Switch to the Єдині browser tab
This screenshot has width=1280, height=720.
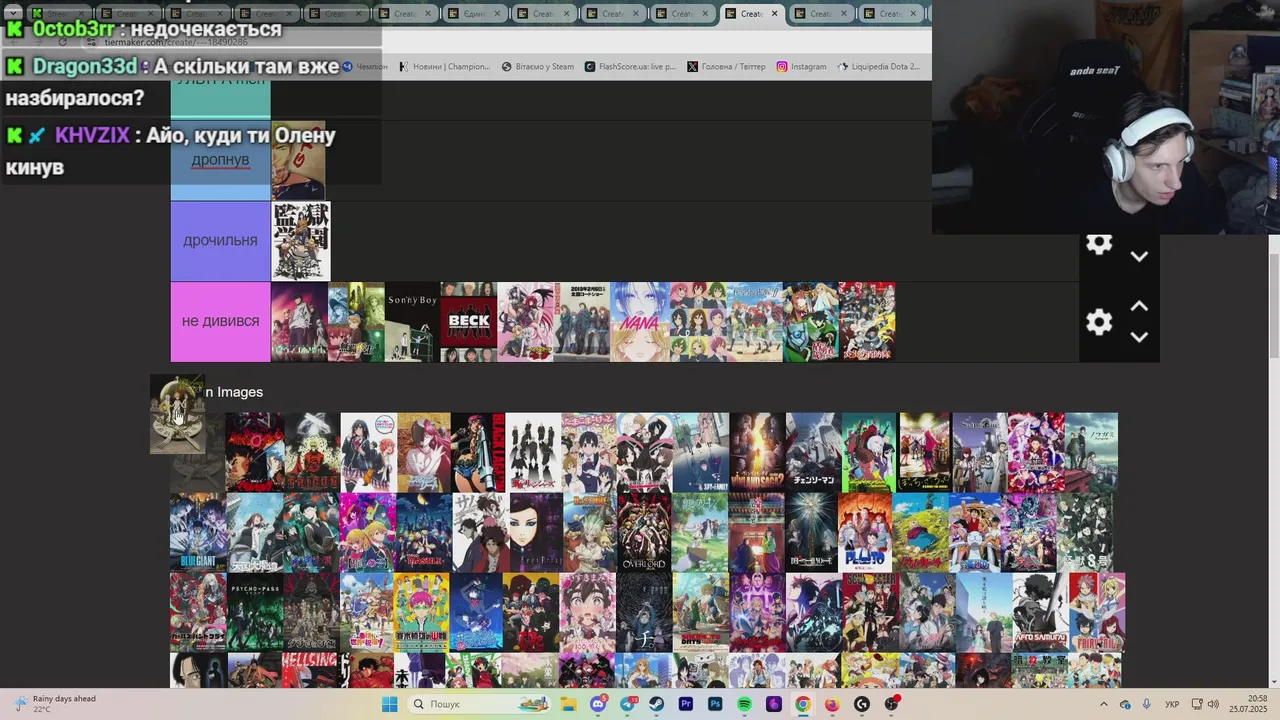click(x=473, y=13)
